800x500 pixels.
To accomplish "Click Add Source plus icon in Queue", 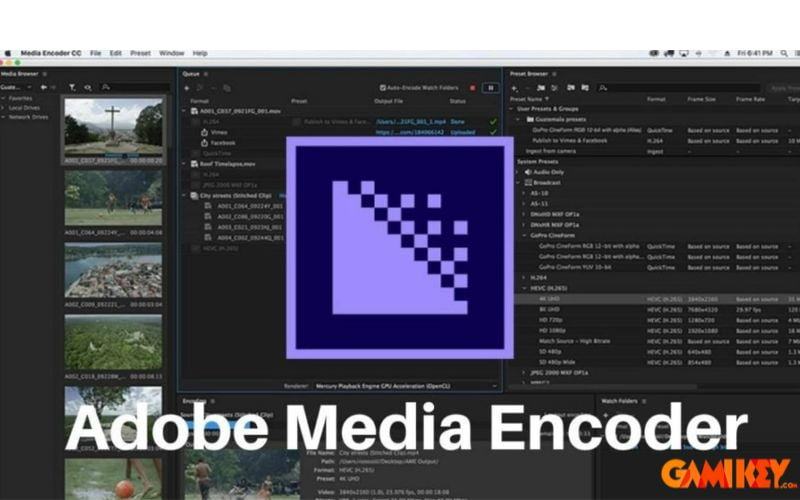I will [x=187, y=88].
